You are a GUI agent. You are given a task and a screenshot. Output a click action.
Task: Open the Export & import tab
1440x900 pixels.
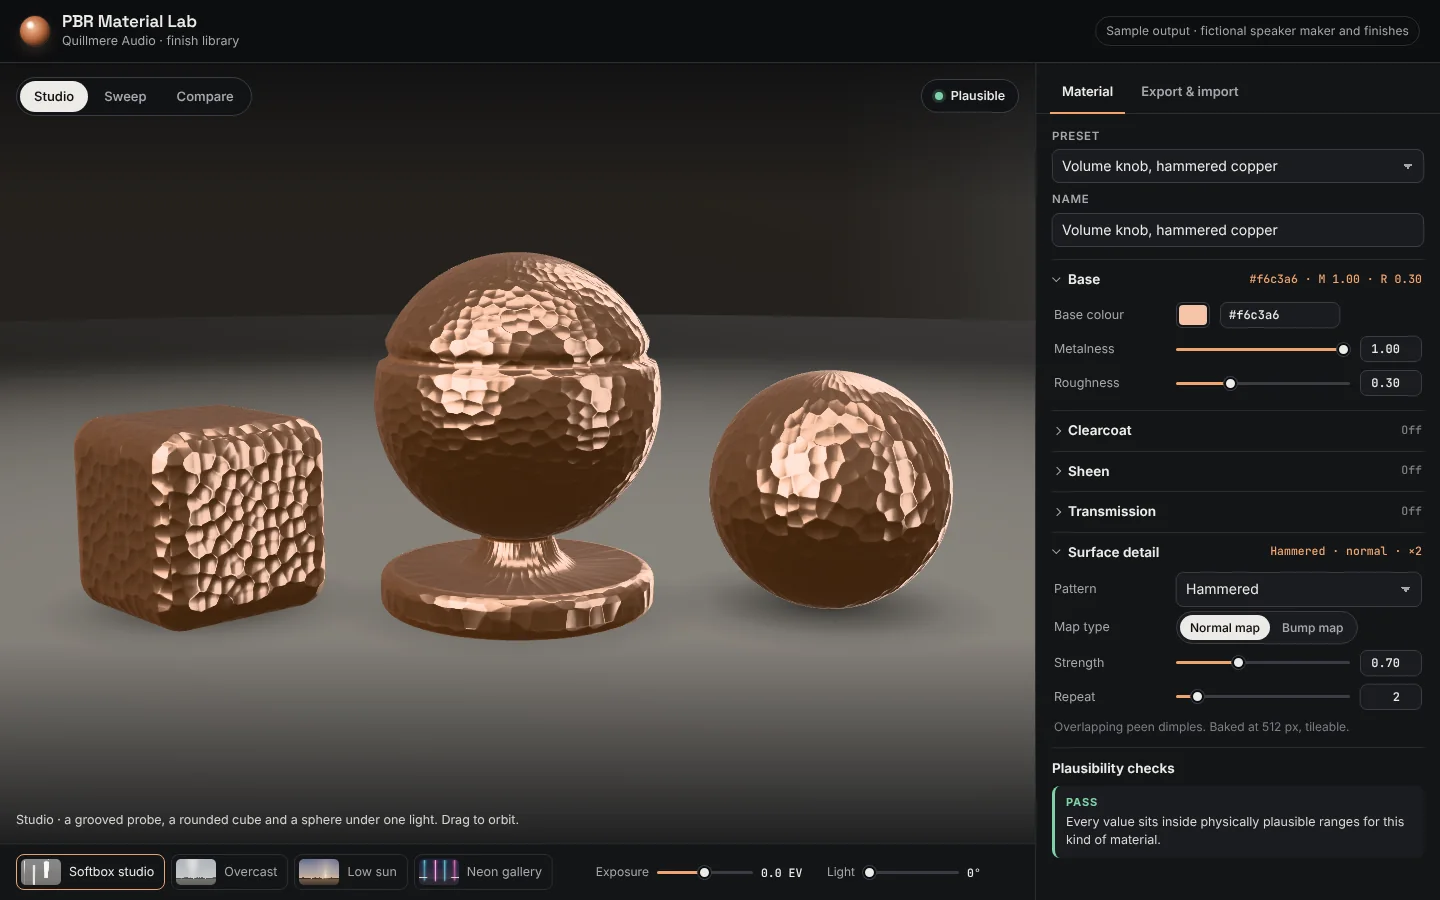point(1189,92)
